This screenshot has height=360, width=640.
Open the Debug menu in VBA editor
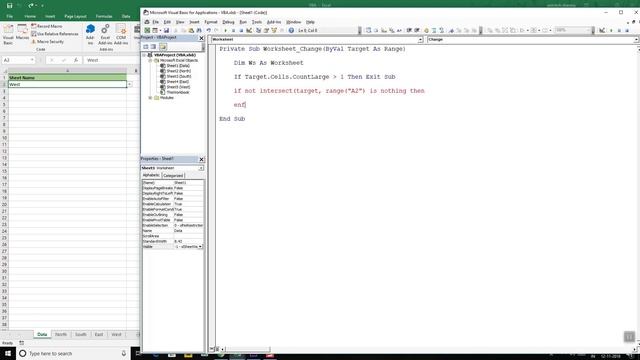tap(228, 22)
